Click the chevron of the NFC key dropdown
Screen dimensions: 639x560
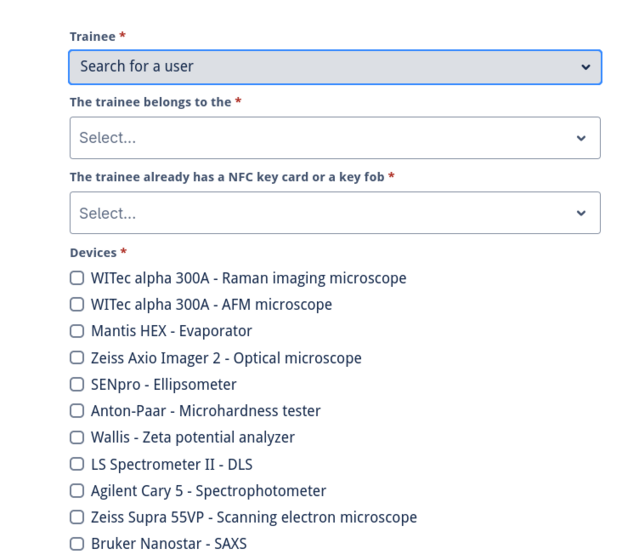[x=581, y=213]
